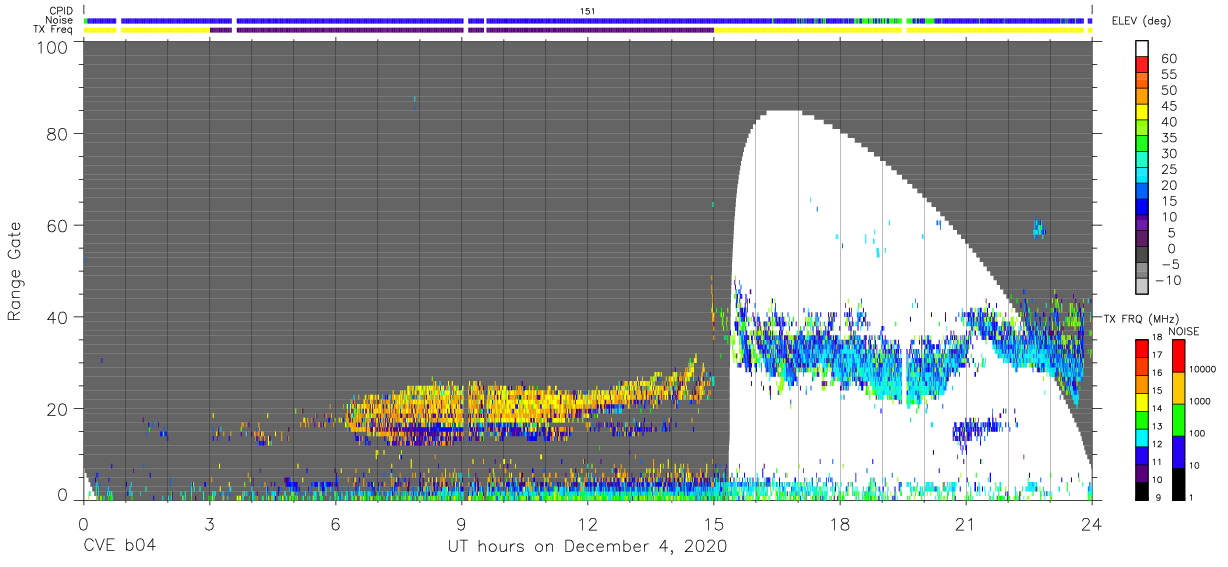This screenshot has width=1228, height=567.
Task: Click the −10 label on ELEV color bar
Action: click(x=1171, y=280)
